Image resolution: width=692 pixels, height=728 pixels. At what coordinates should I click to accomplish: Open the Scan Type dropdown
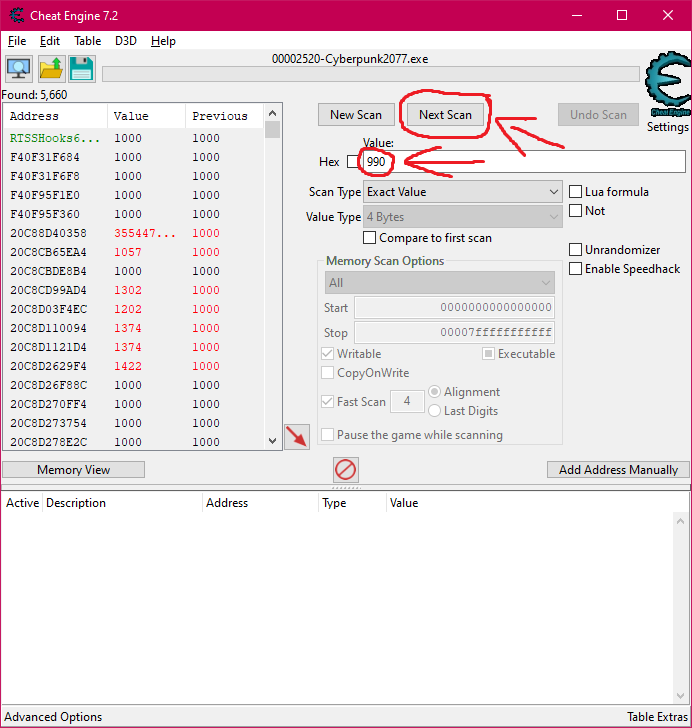463,192
